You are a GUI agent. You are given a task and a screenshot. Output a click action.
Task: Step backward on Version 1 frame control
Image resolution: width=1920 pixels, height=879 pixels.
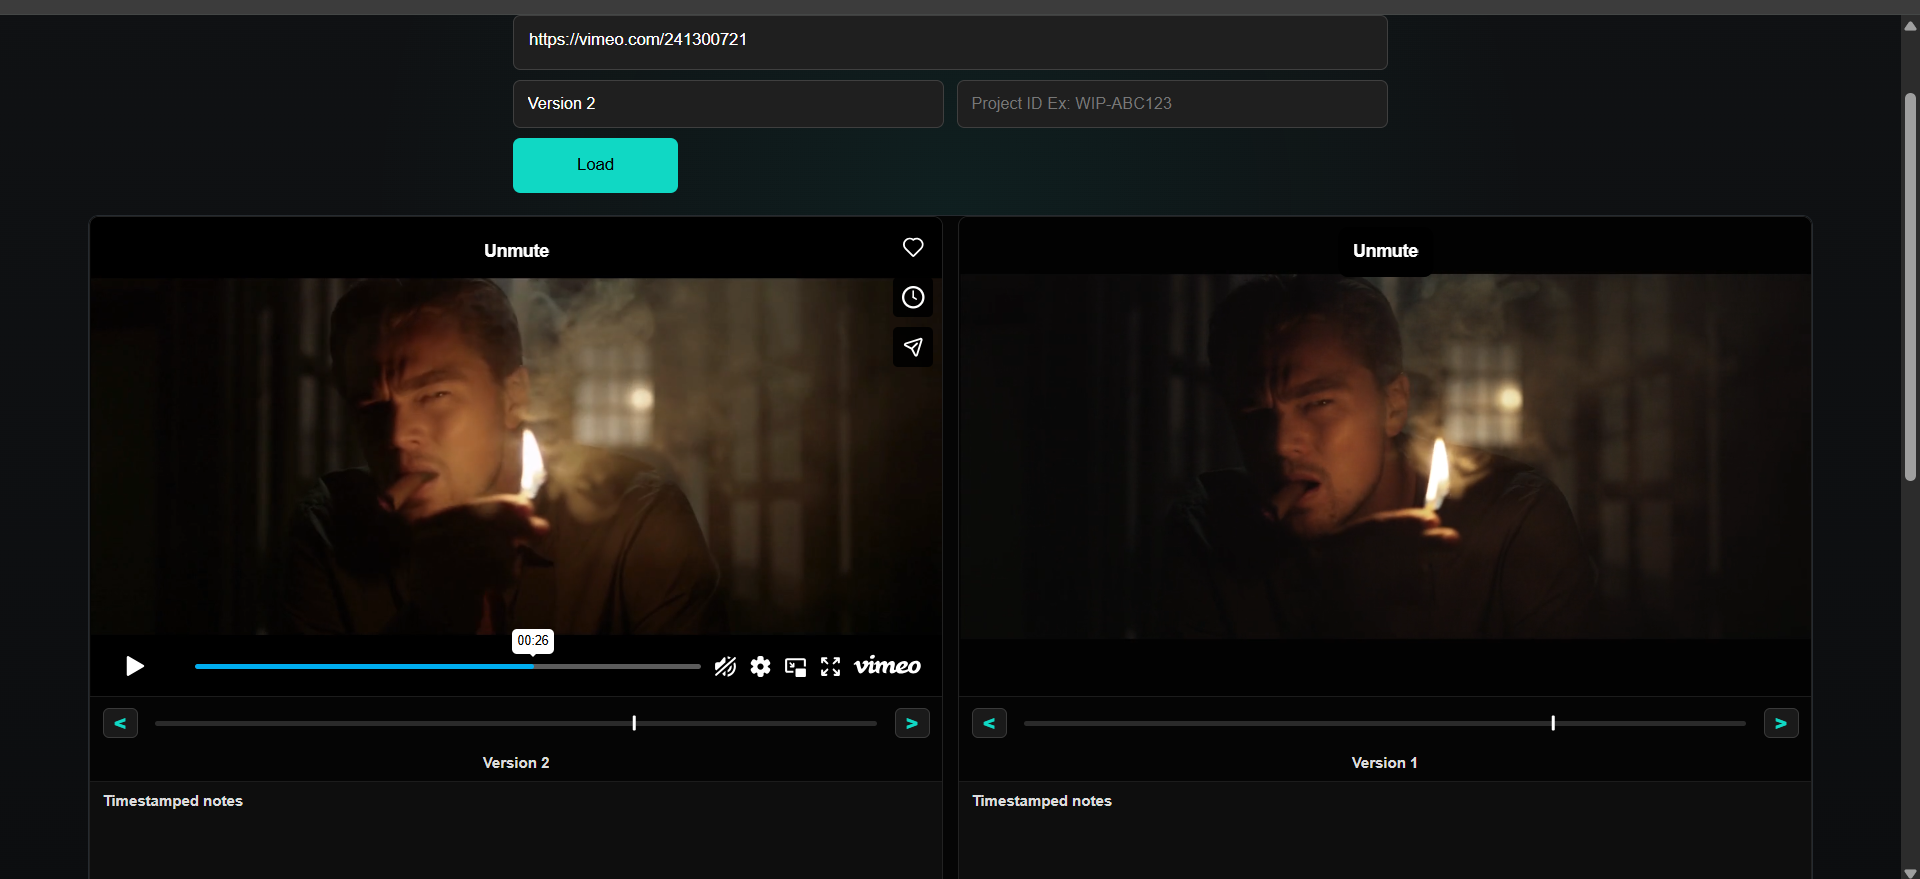pyautogui.click(x=989, y=723)
